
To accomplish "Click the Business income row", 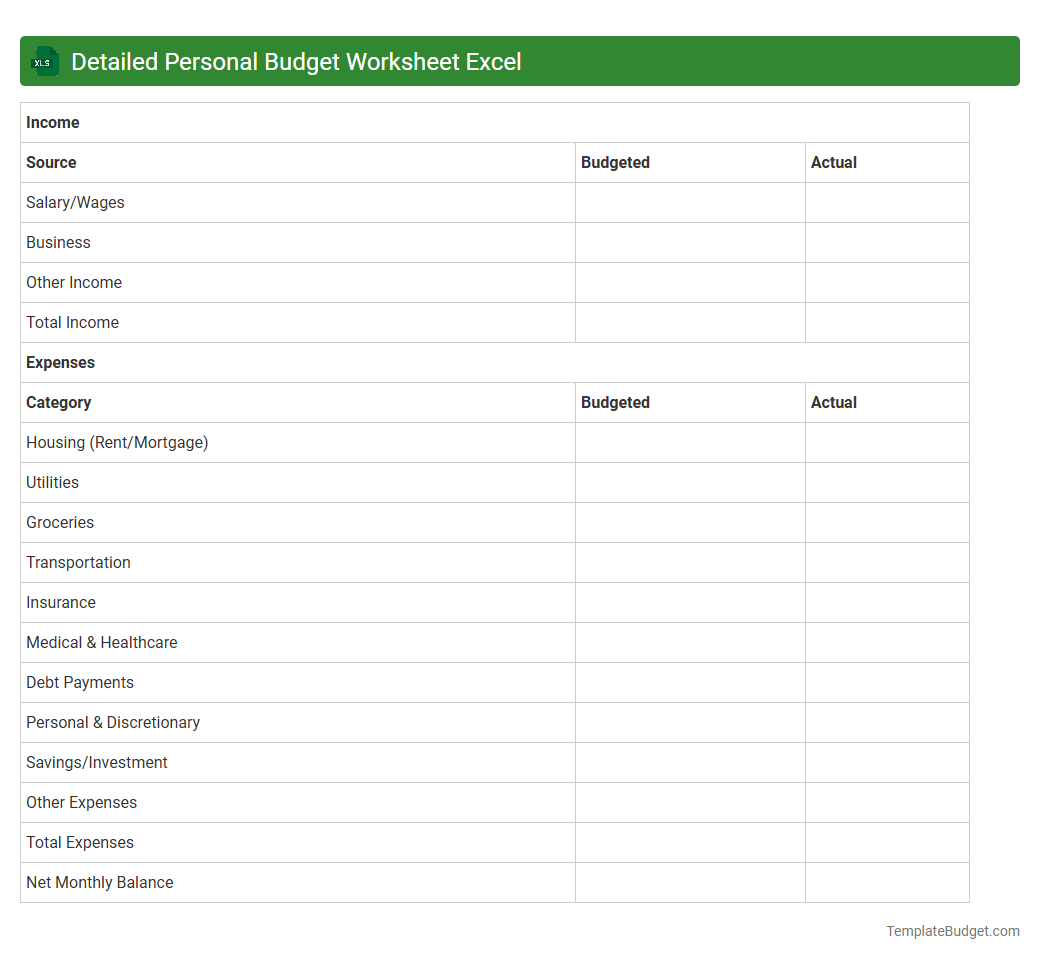I will [x=58, y=242].
